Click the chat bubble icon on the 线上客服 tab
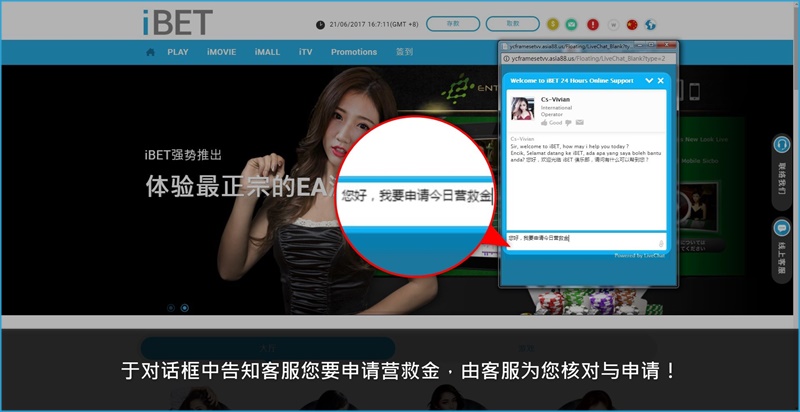This screenshot has width=800, height=412. click(781, 227)
